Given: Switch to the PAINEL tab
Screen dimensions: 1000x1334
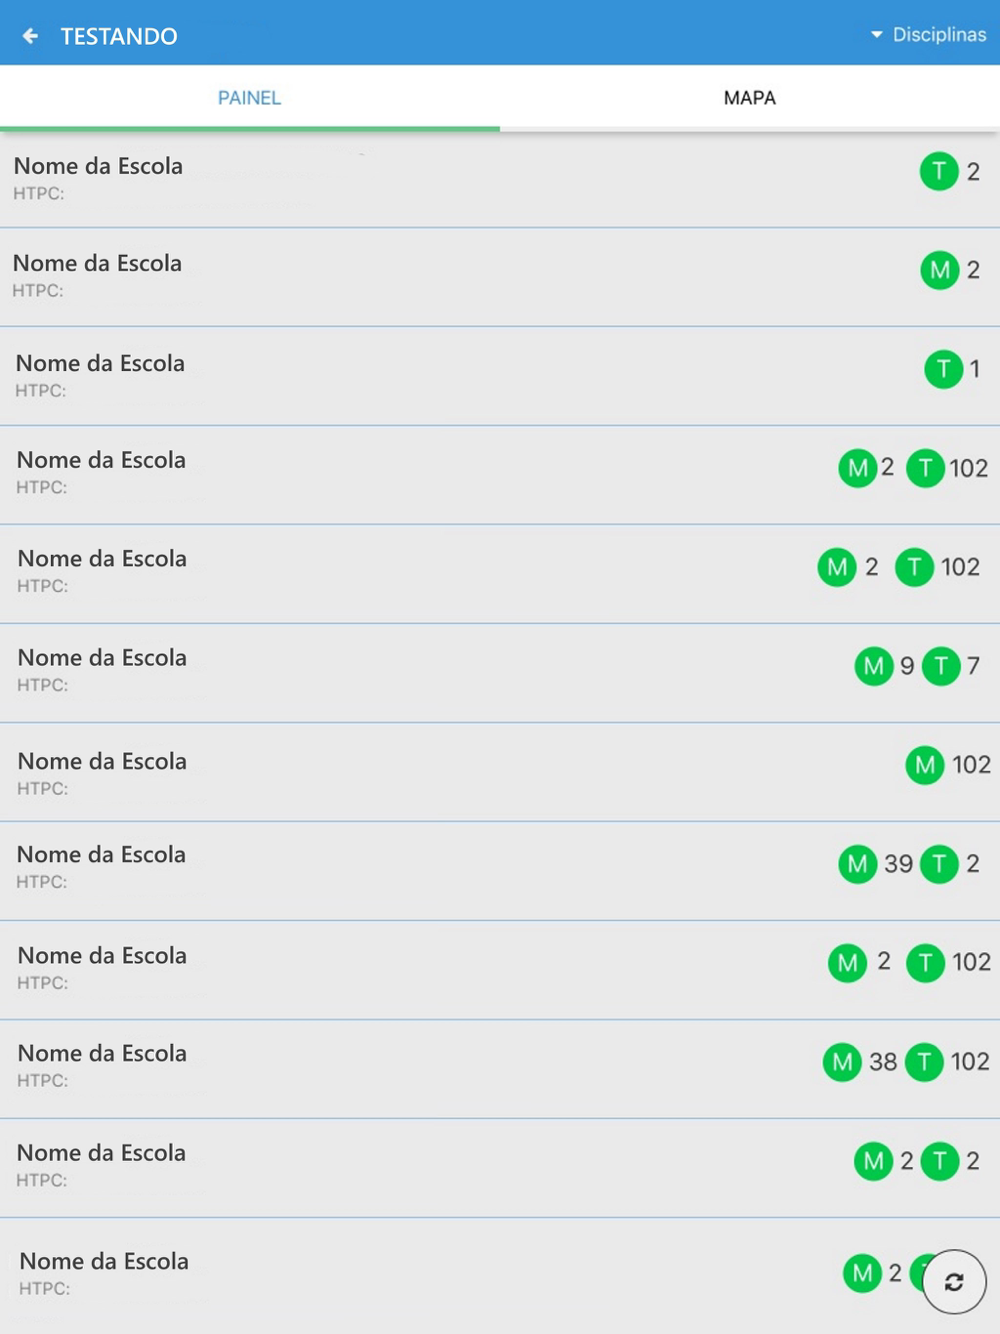Looking at the screenshot, I should coord(249,98).
